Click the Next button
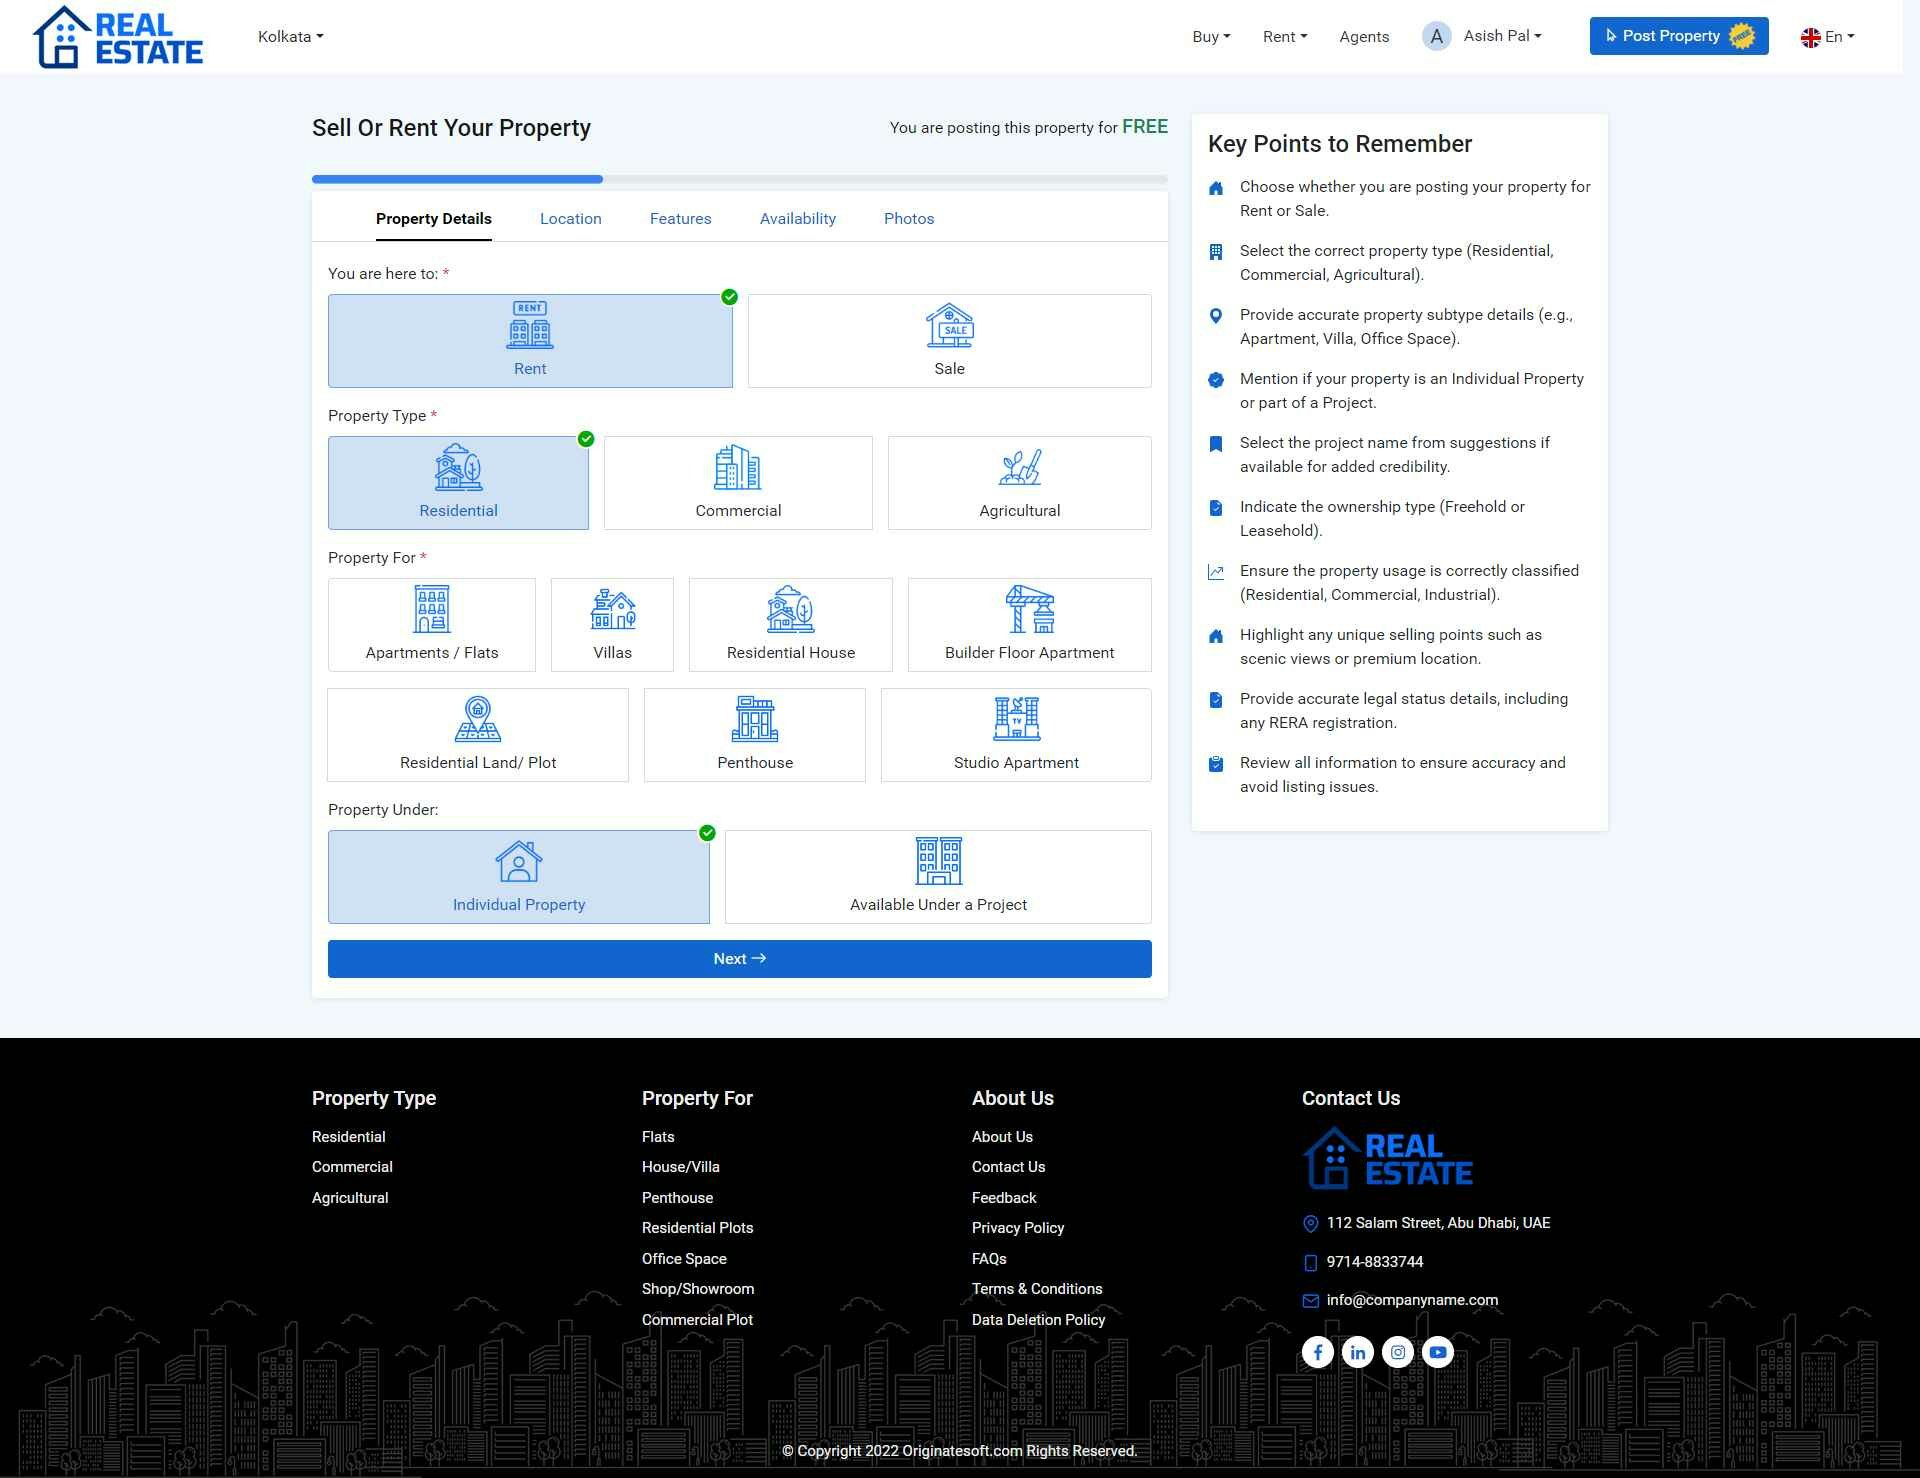Image resolution: width=1920 pixels, height=1478 pixels. point(739,958)
